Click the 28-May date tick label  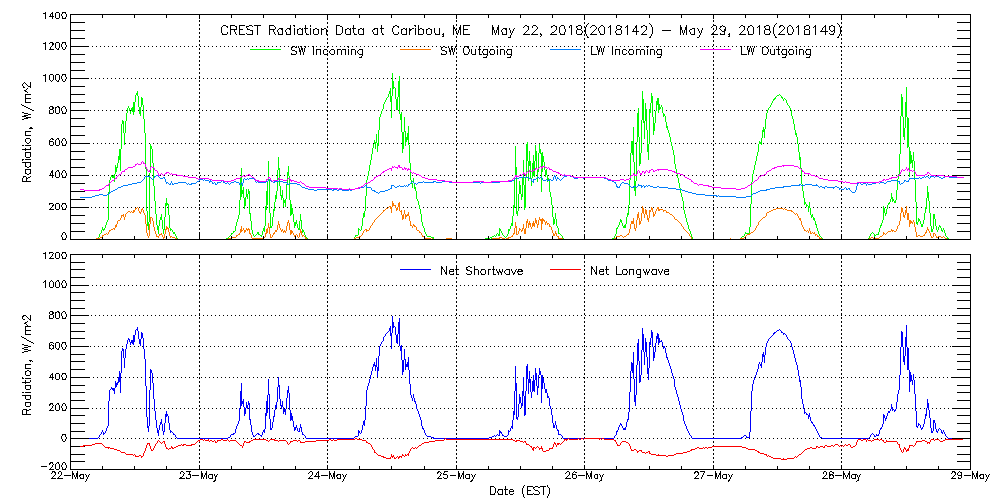[x=841, y=476]
